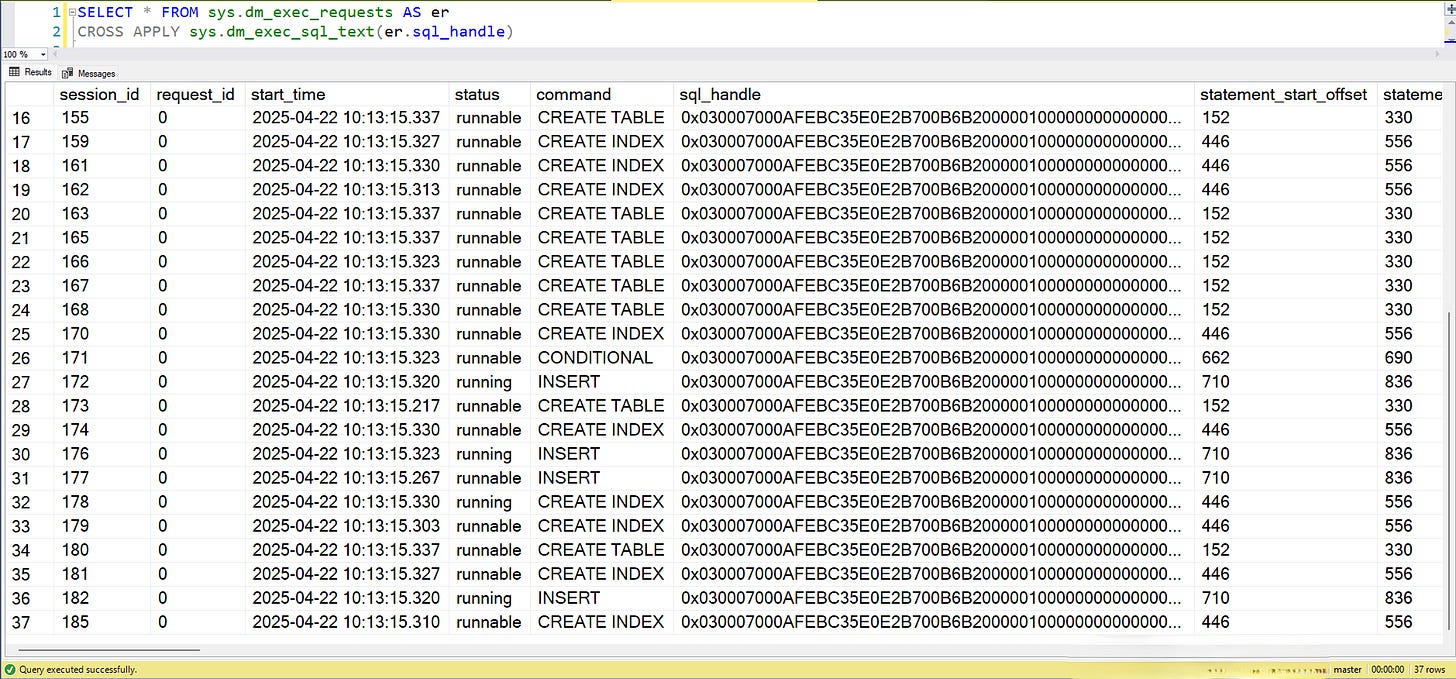Click start_time 10:13:15.313 cell
This screenshot has width=1456, height=679.
[347, 190]
